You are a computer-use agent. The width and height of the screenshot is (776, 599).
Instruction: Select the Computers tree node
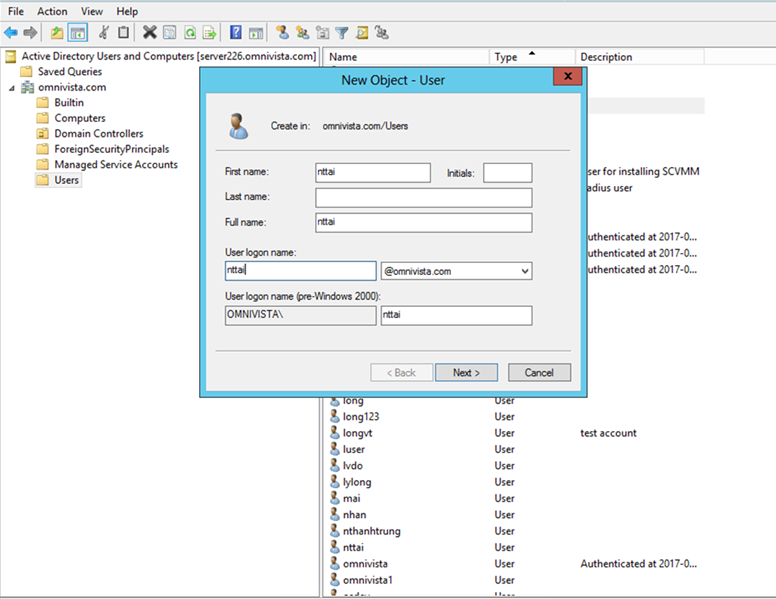[x=80, y=118]
